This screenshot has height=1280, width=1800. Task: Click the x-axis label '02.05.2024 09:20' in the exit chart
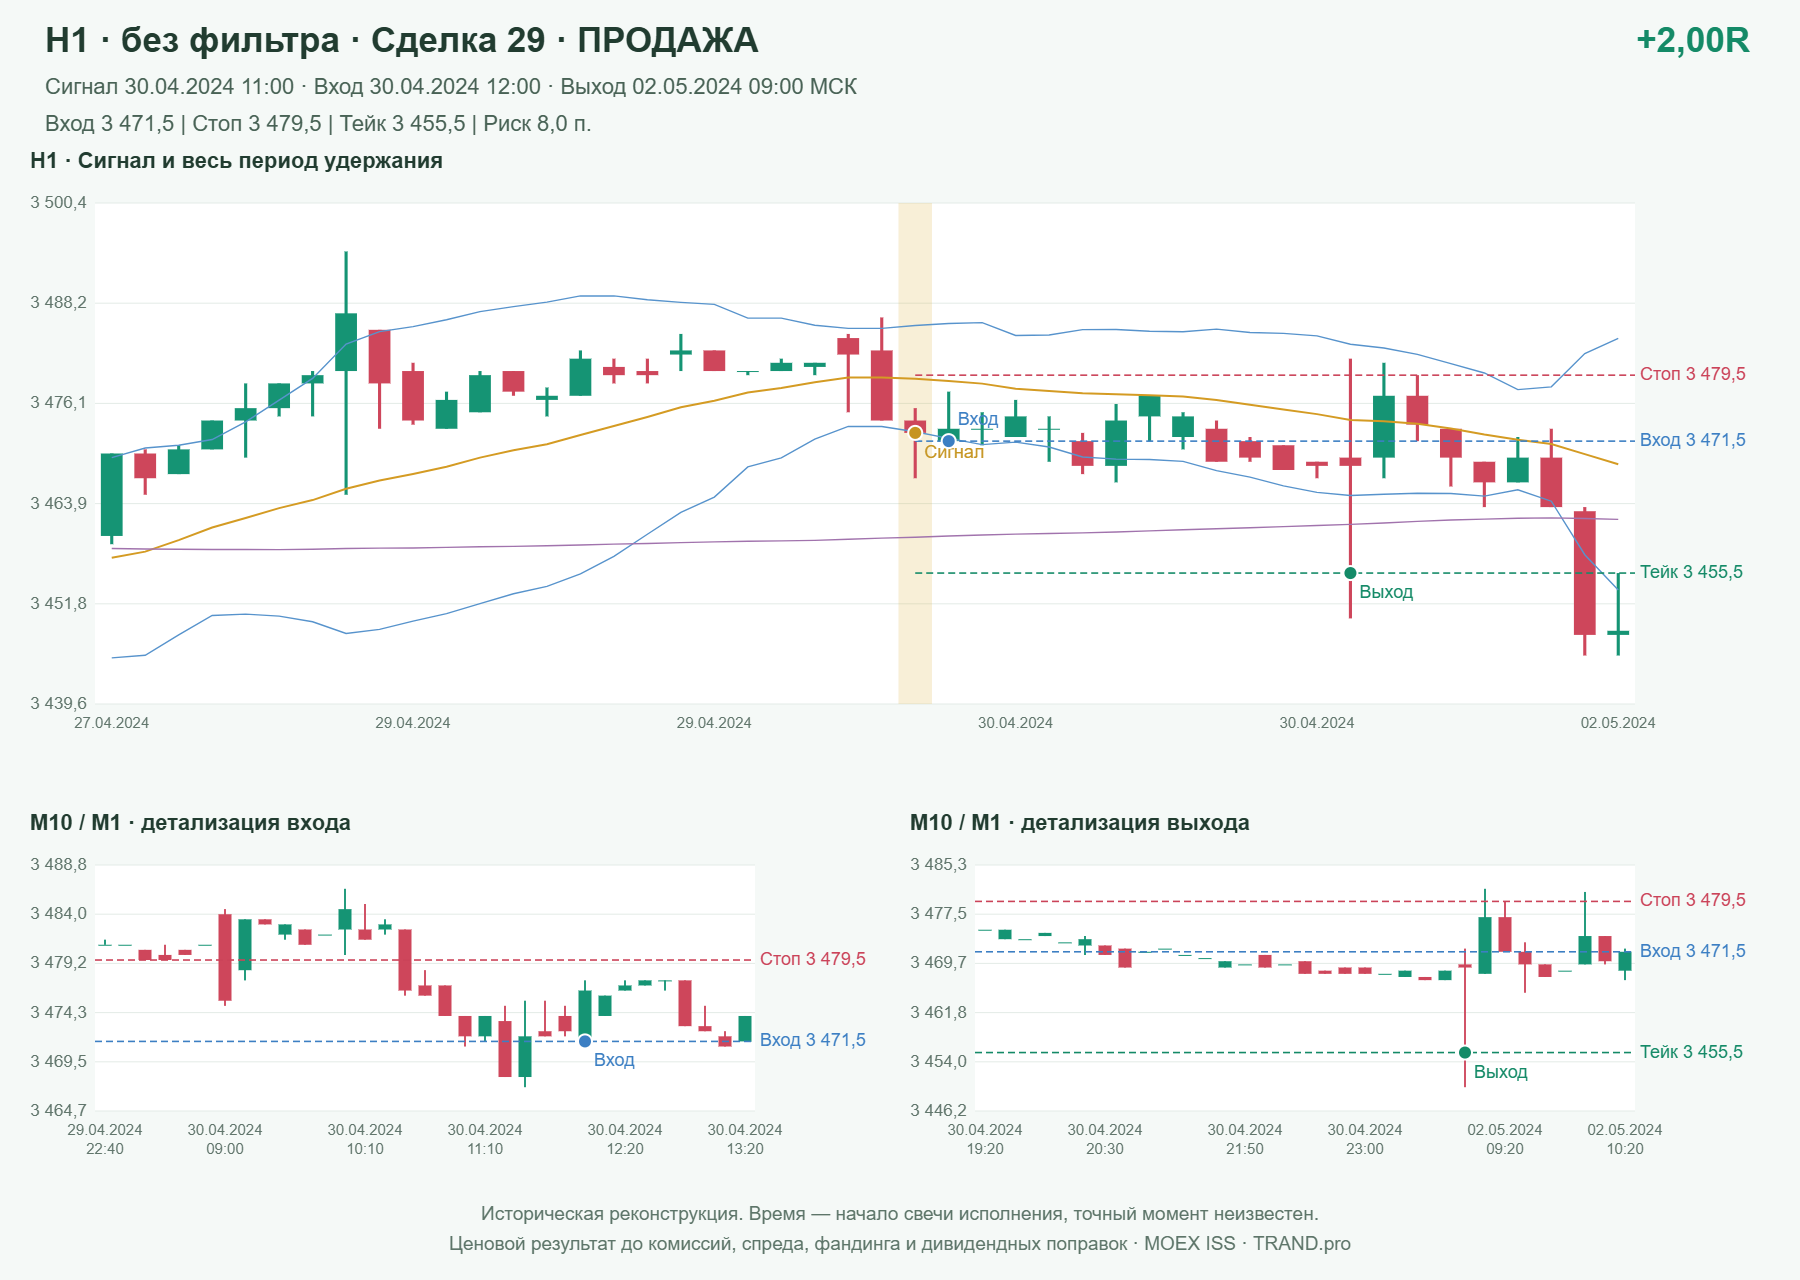tap(1505, 1139)
